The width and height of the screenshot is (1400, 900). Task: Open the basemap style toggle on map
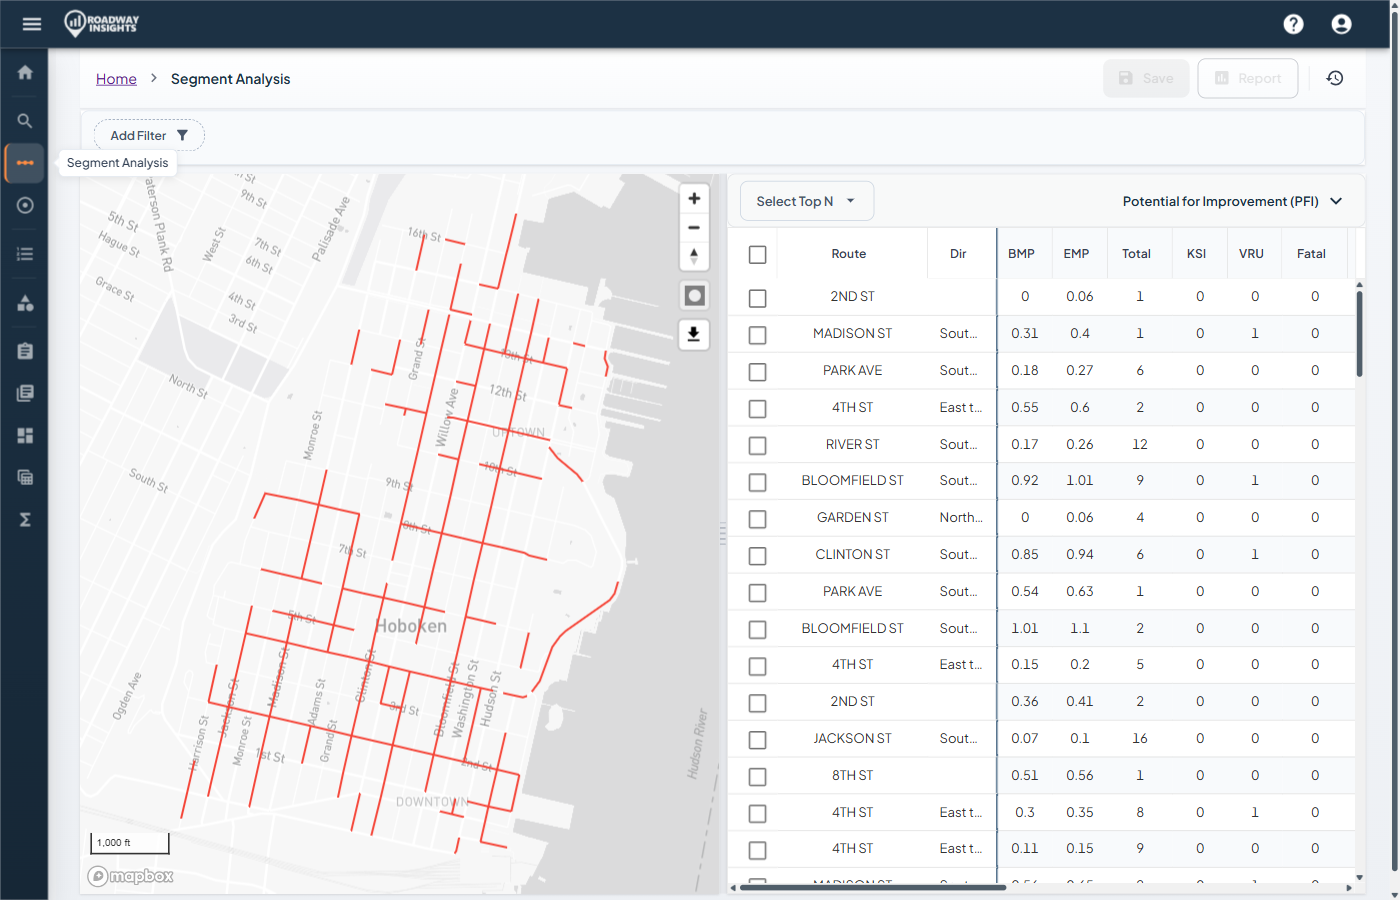694,295
